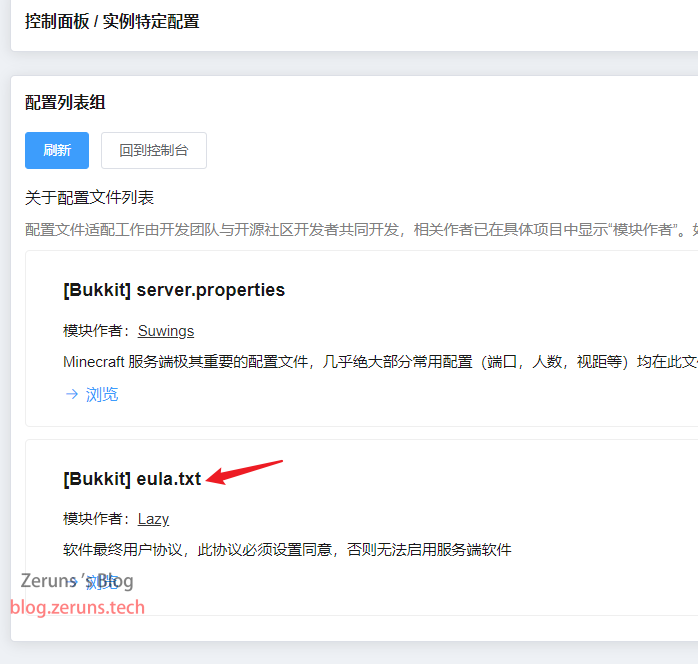Click the 配置列表组 section heading

click(65, 103)
